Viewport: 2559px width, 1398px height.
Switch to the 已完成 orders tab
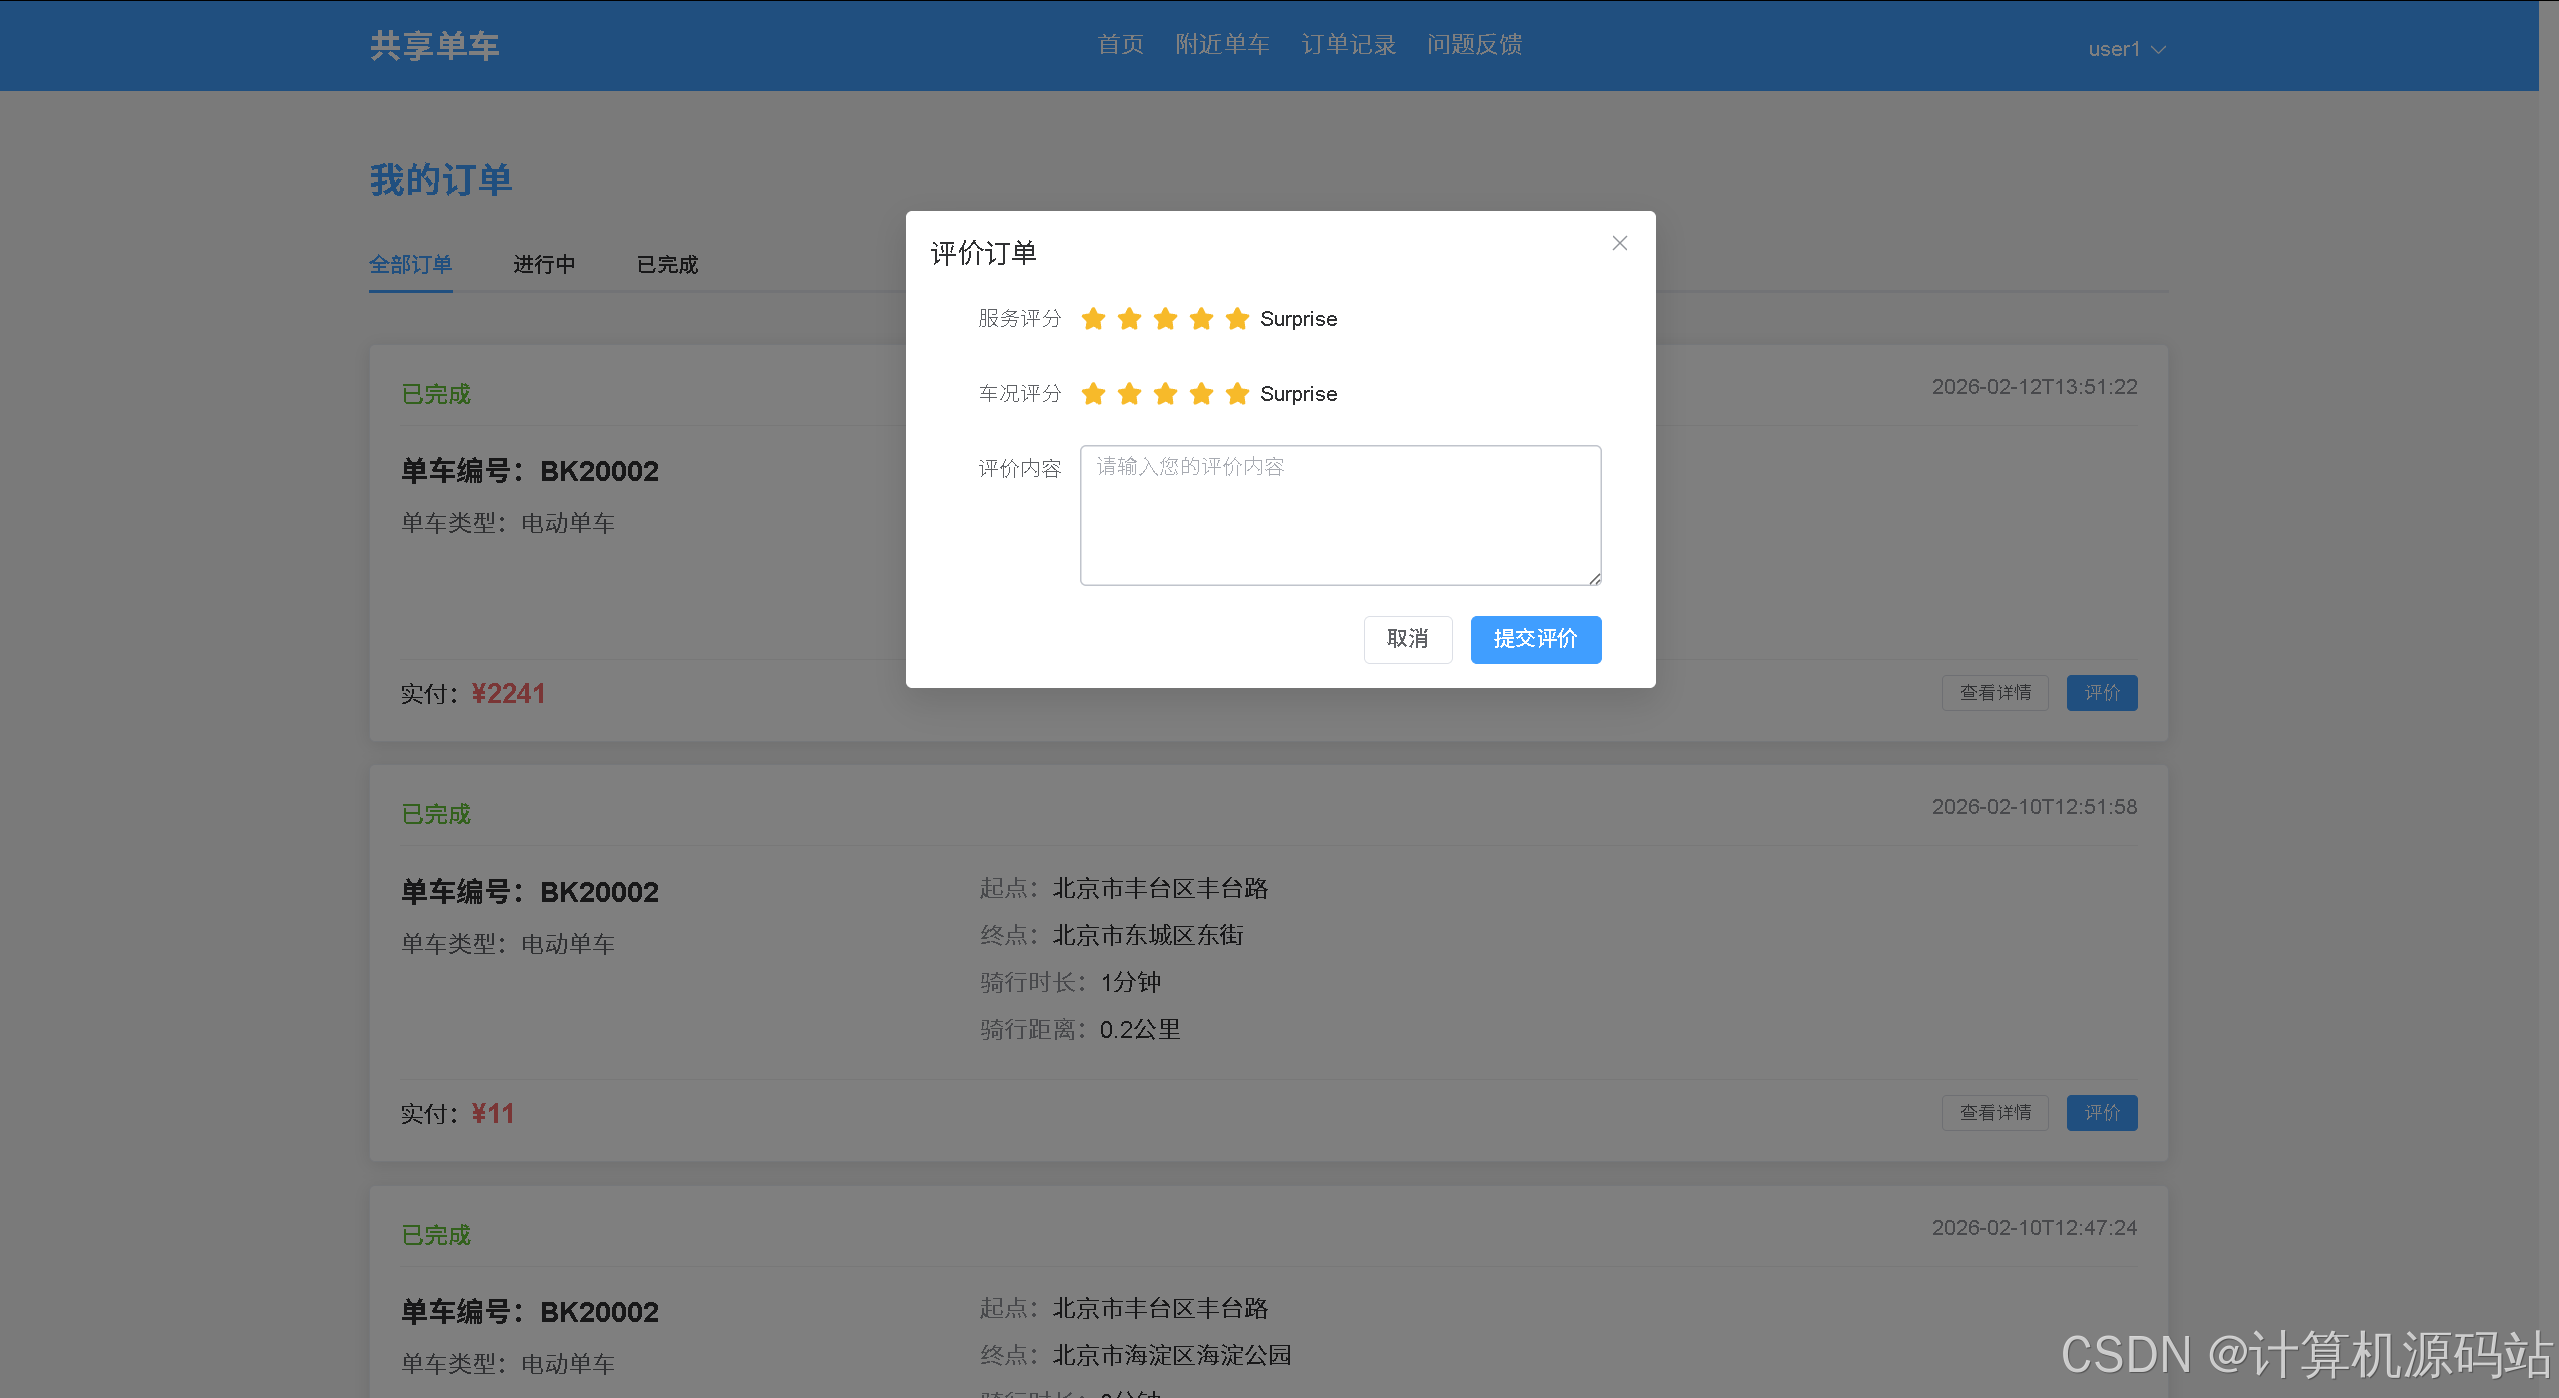point(667,265)
